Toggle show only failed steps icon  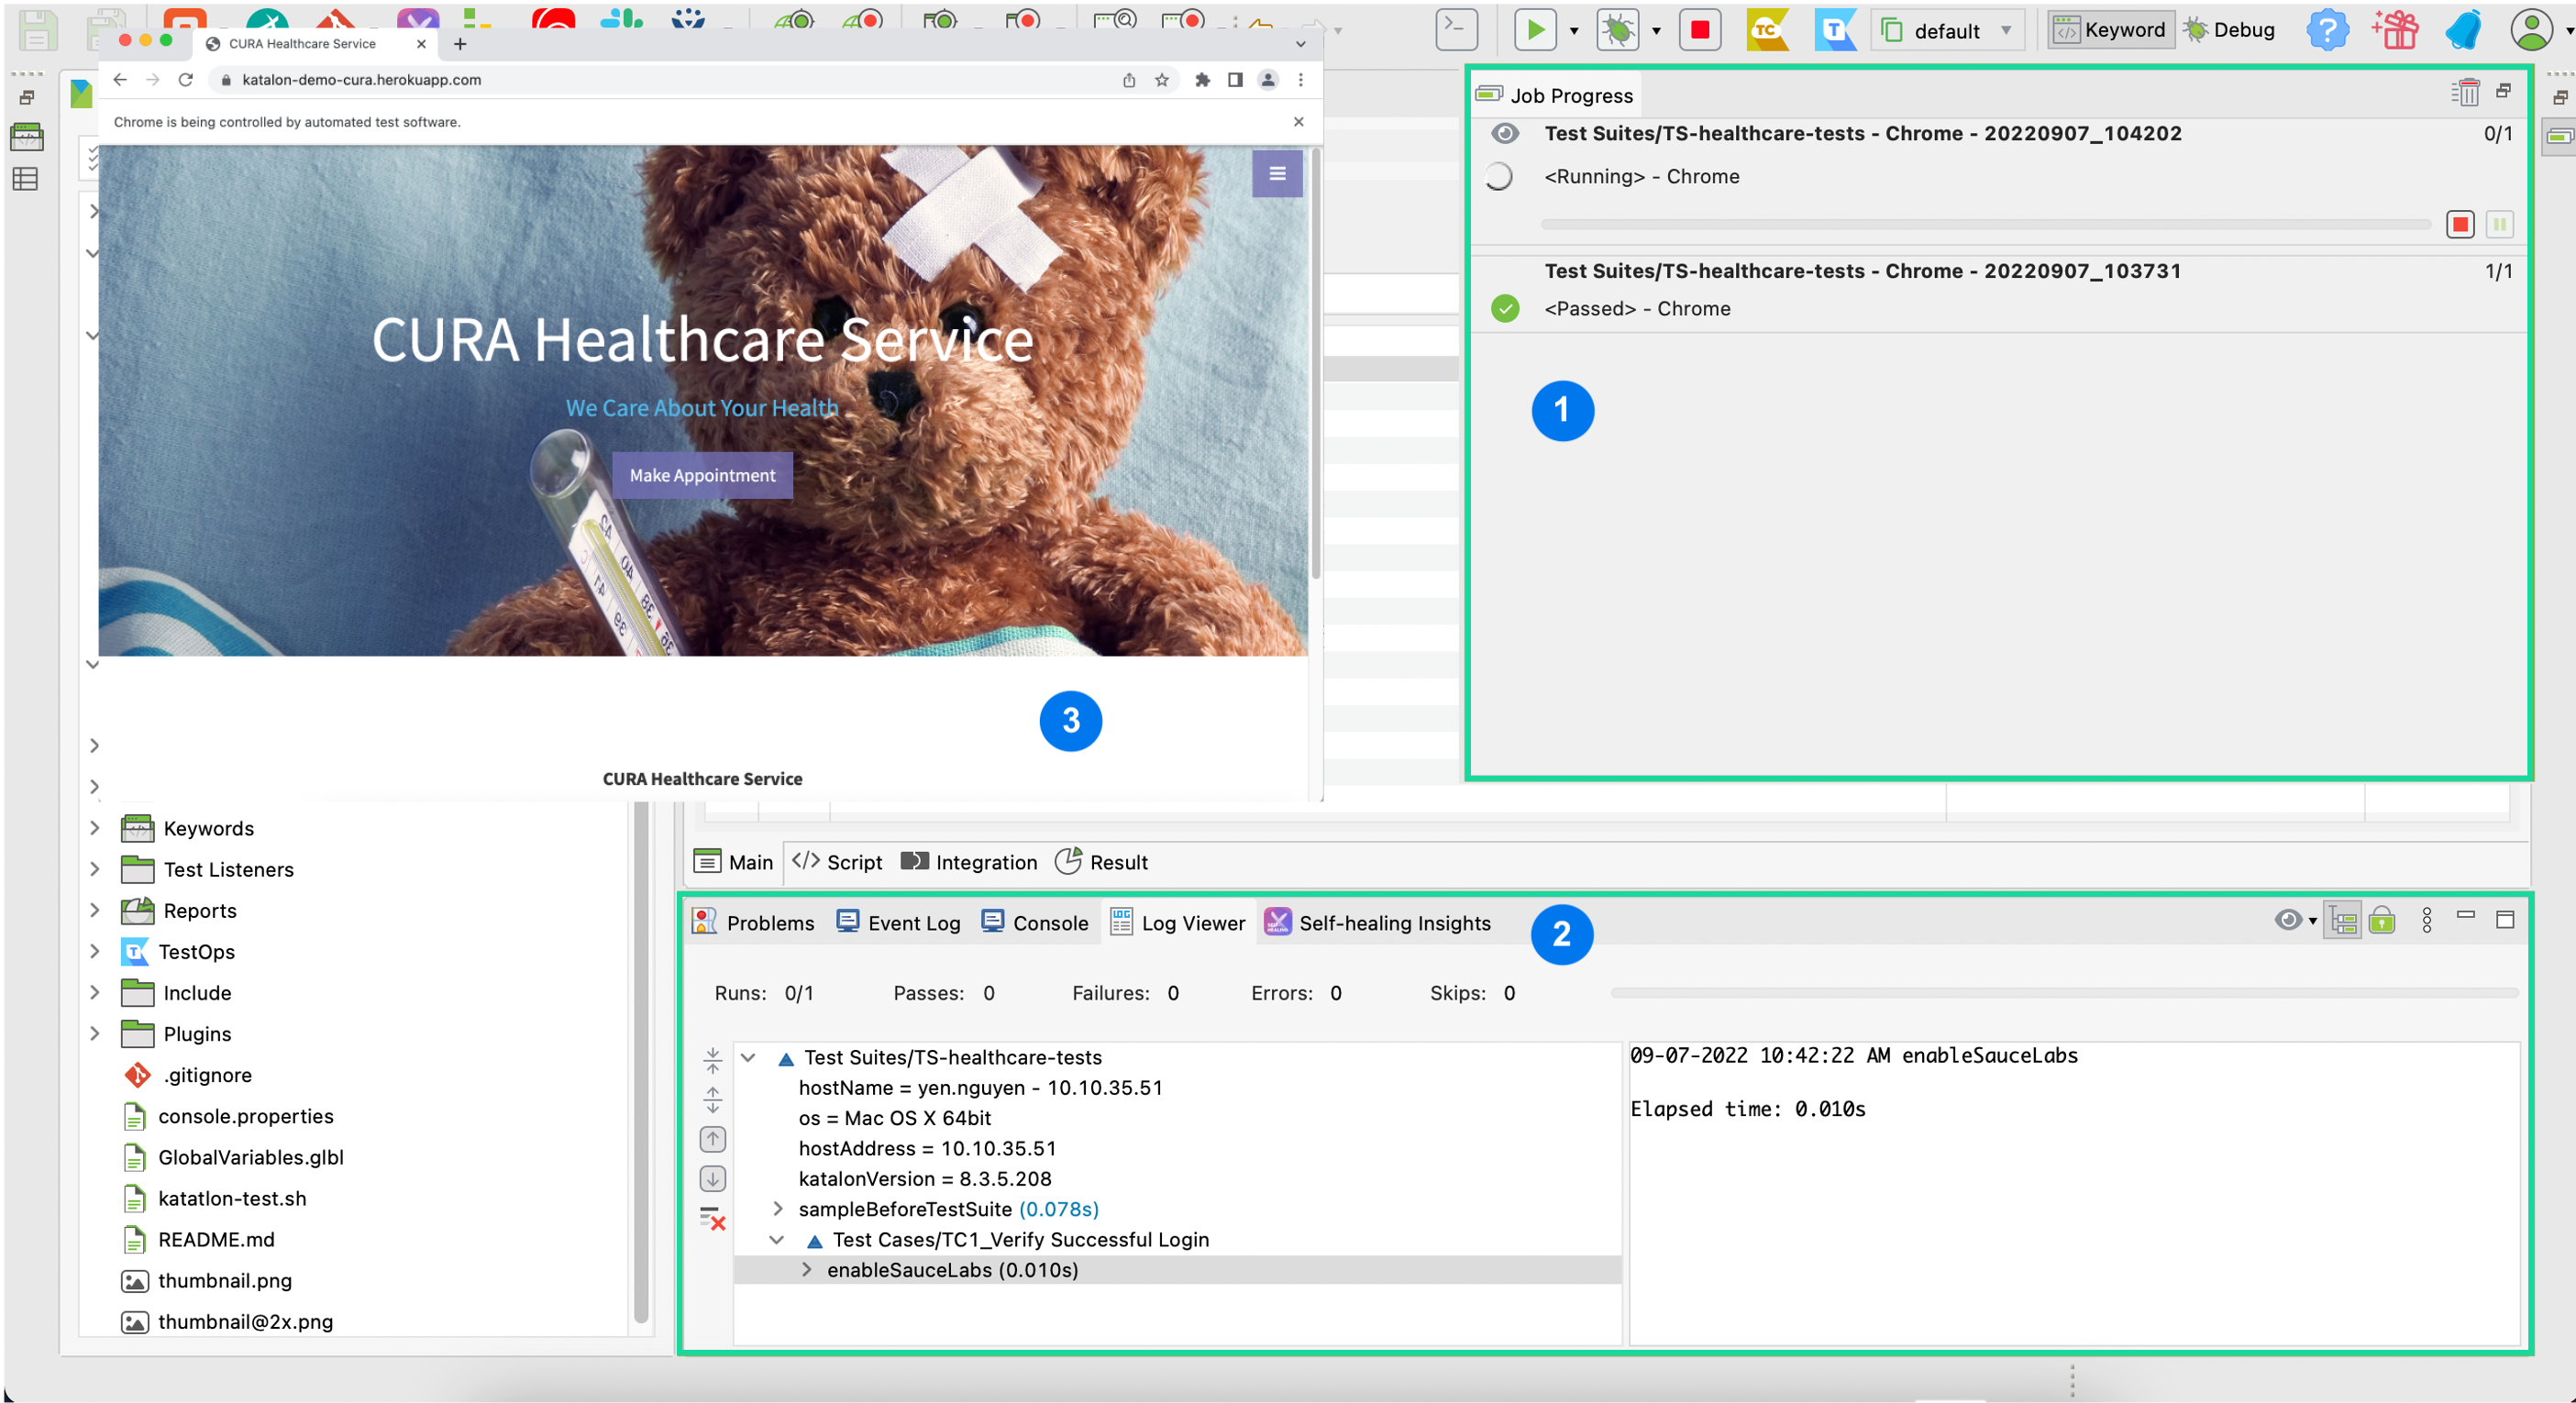[712, 1218]
